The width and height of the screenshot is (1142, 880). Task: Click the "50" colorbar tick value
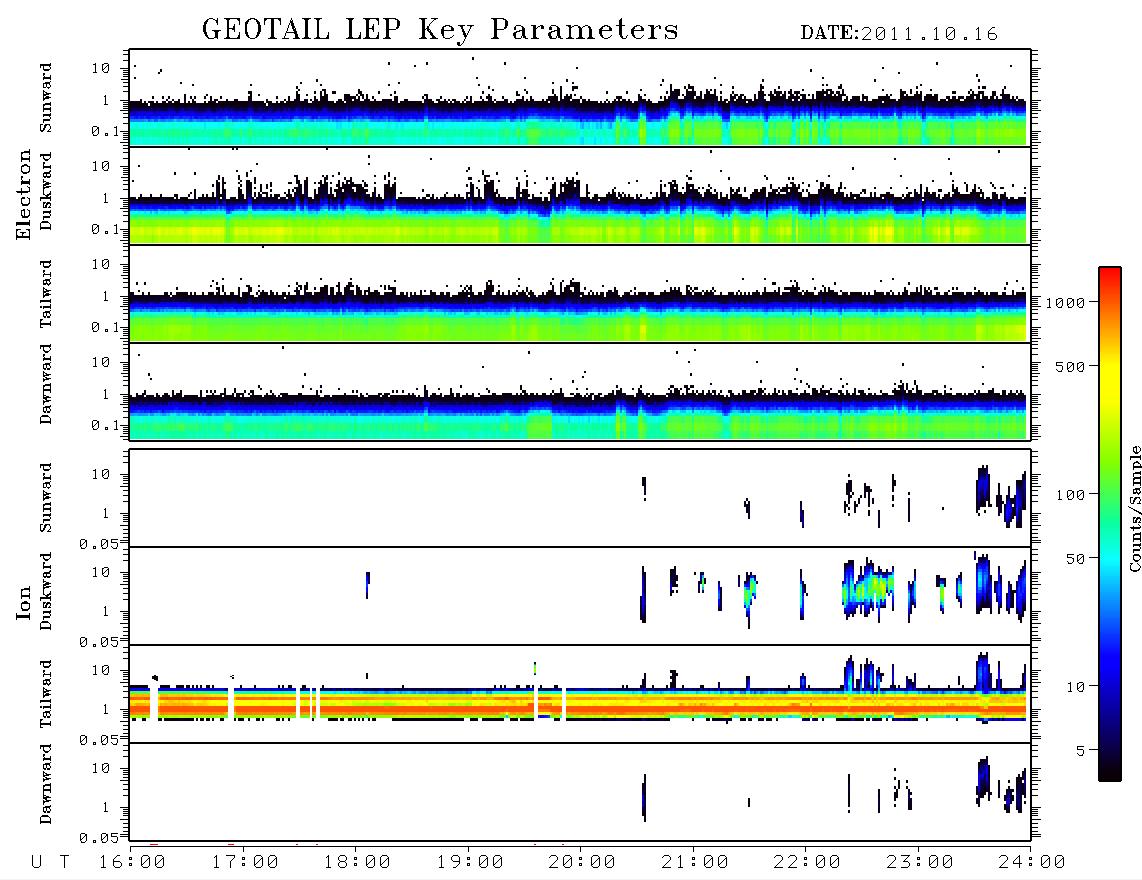point(1075,559)
